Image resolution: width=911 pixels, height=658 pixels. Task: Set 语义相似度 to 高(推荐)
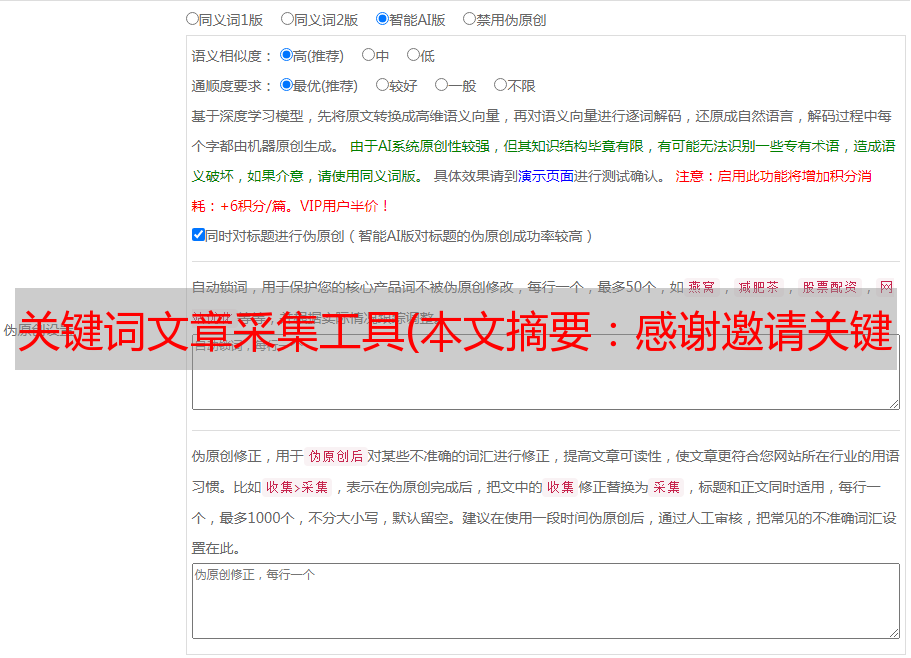(286, 55)
